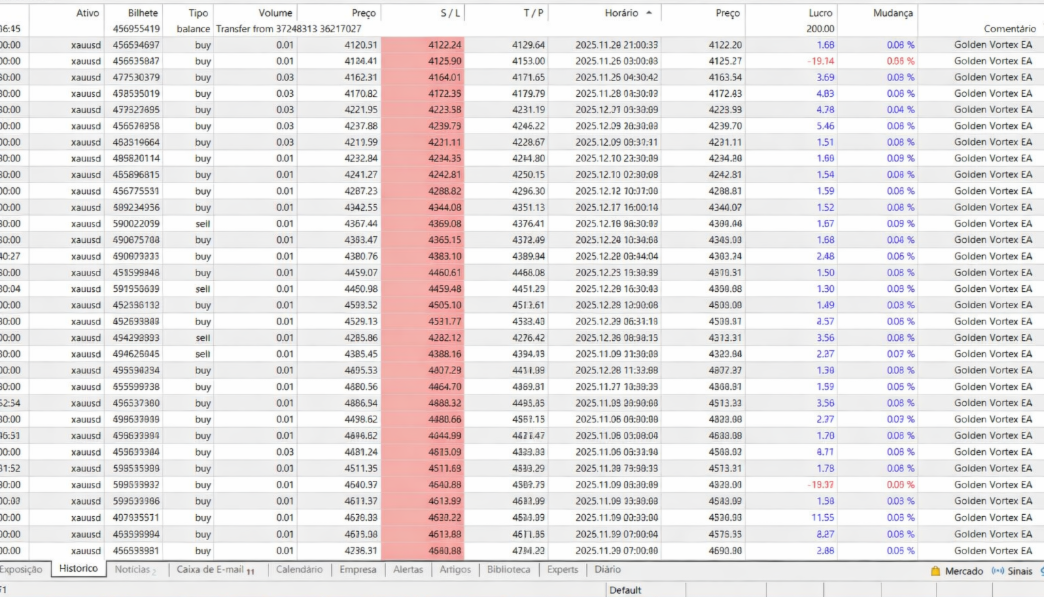This screenshot has height=597, width=1044.
Task: Click the -19.14 loss value
Action: pyautogui.click(x=820, y=61)
